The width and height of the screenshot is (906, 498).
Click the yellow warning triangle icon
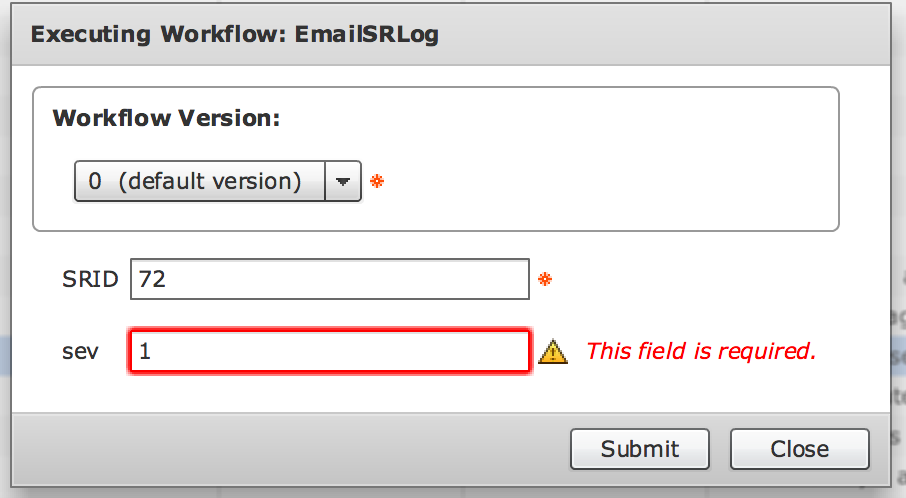[552, 351]
